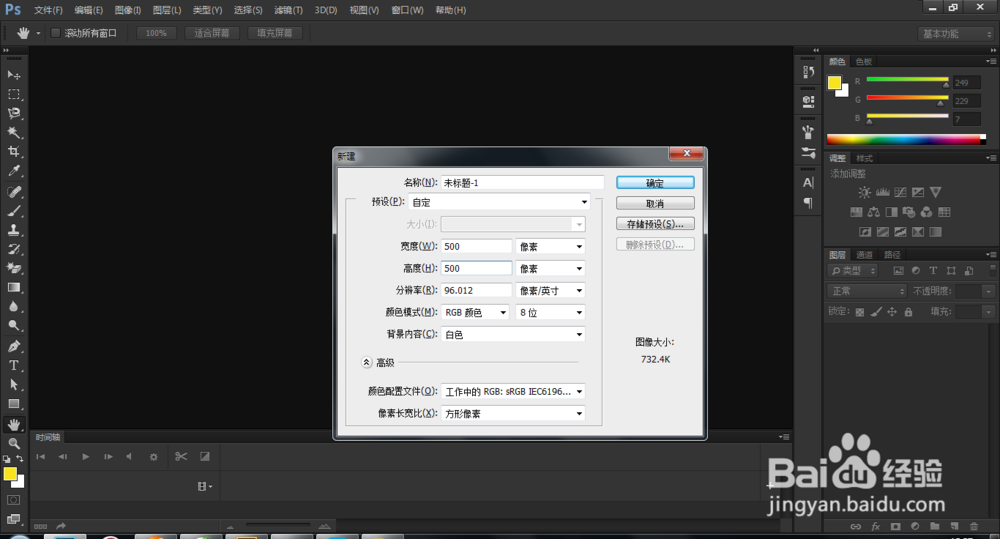Toggle lock position icon

(x=892, y=312)
